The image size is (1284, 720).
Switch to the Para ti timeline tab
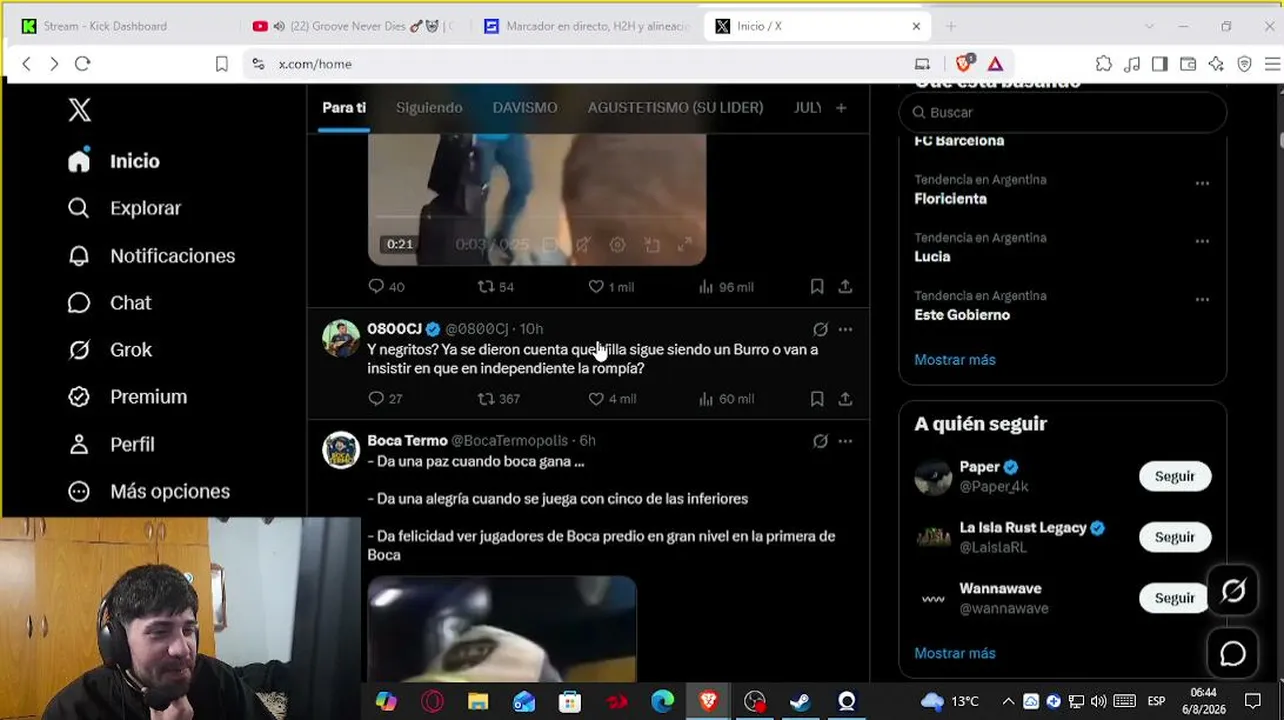click(344, 108)
